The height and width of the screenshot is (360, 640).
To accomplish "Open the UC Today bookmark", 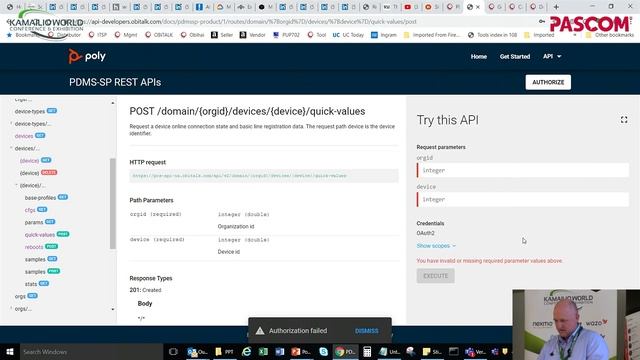I will click(x=348, y=35).
